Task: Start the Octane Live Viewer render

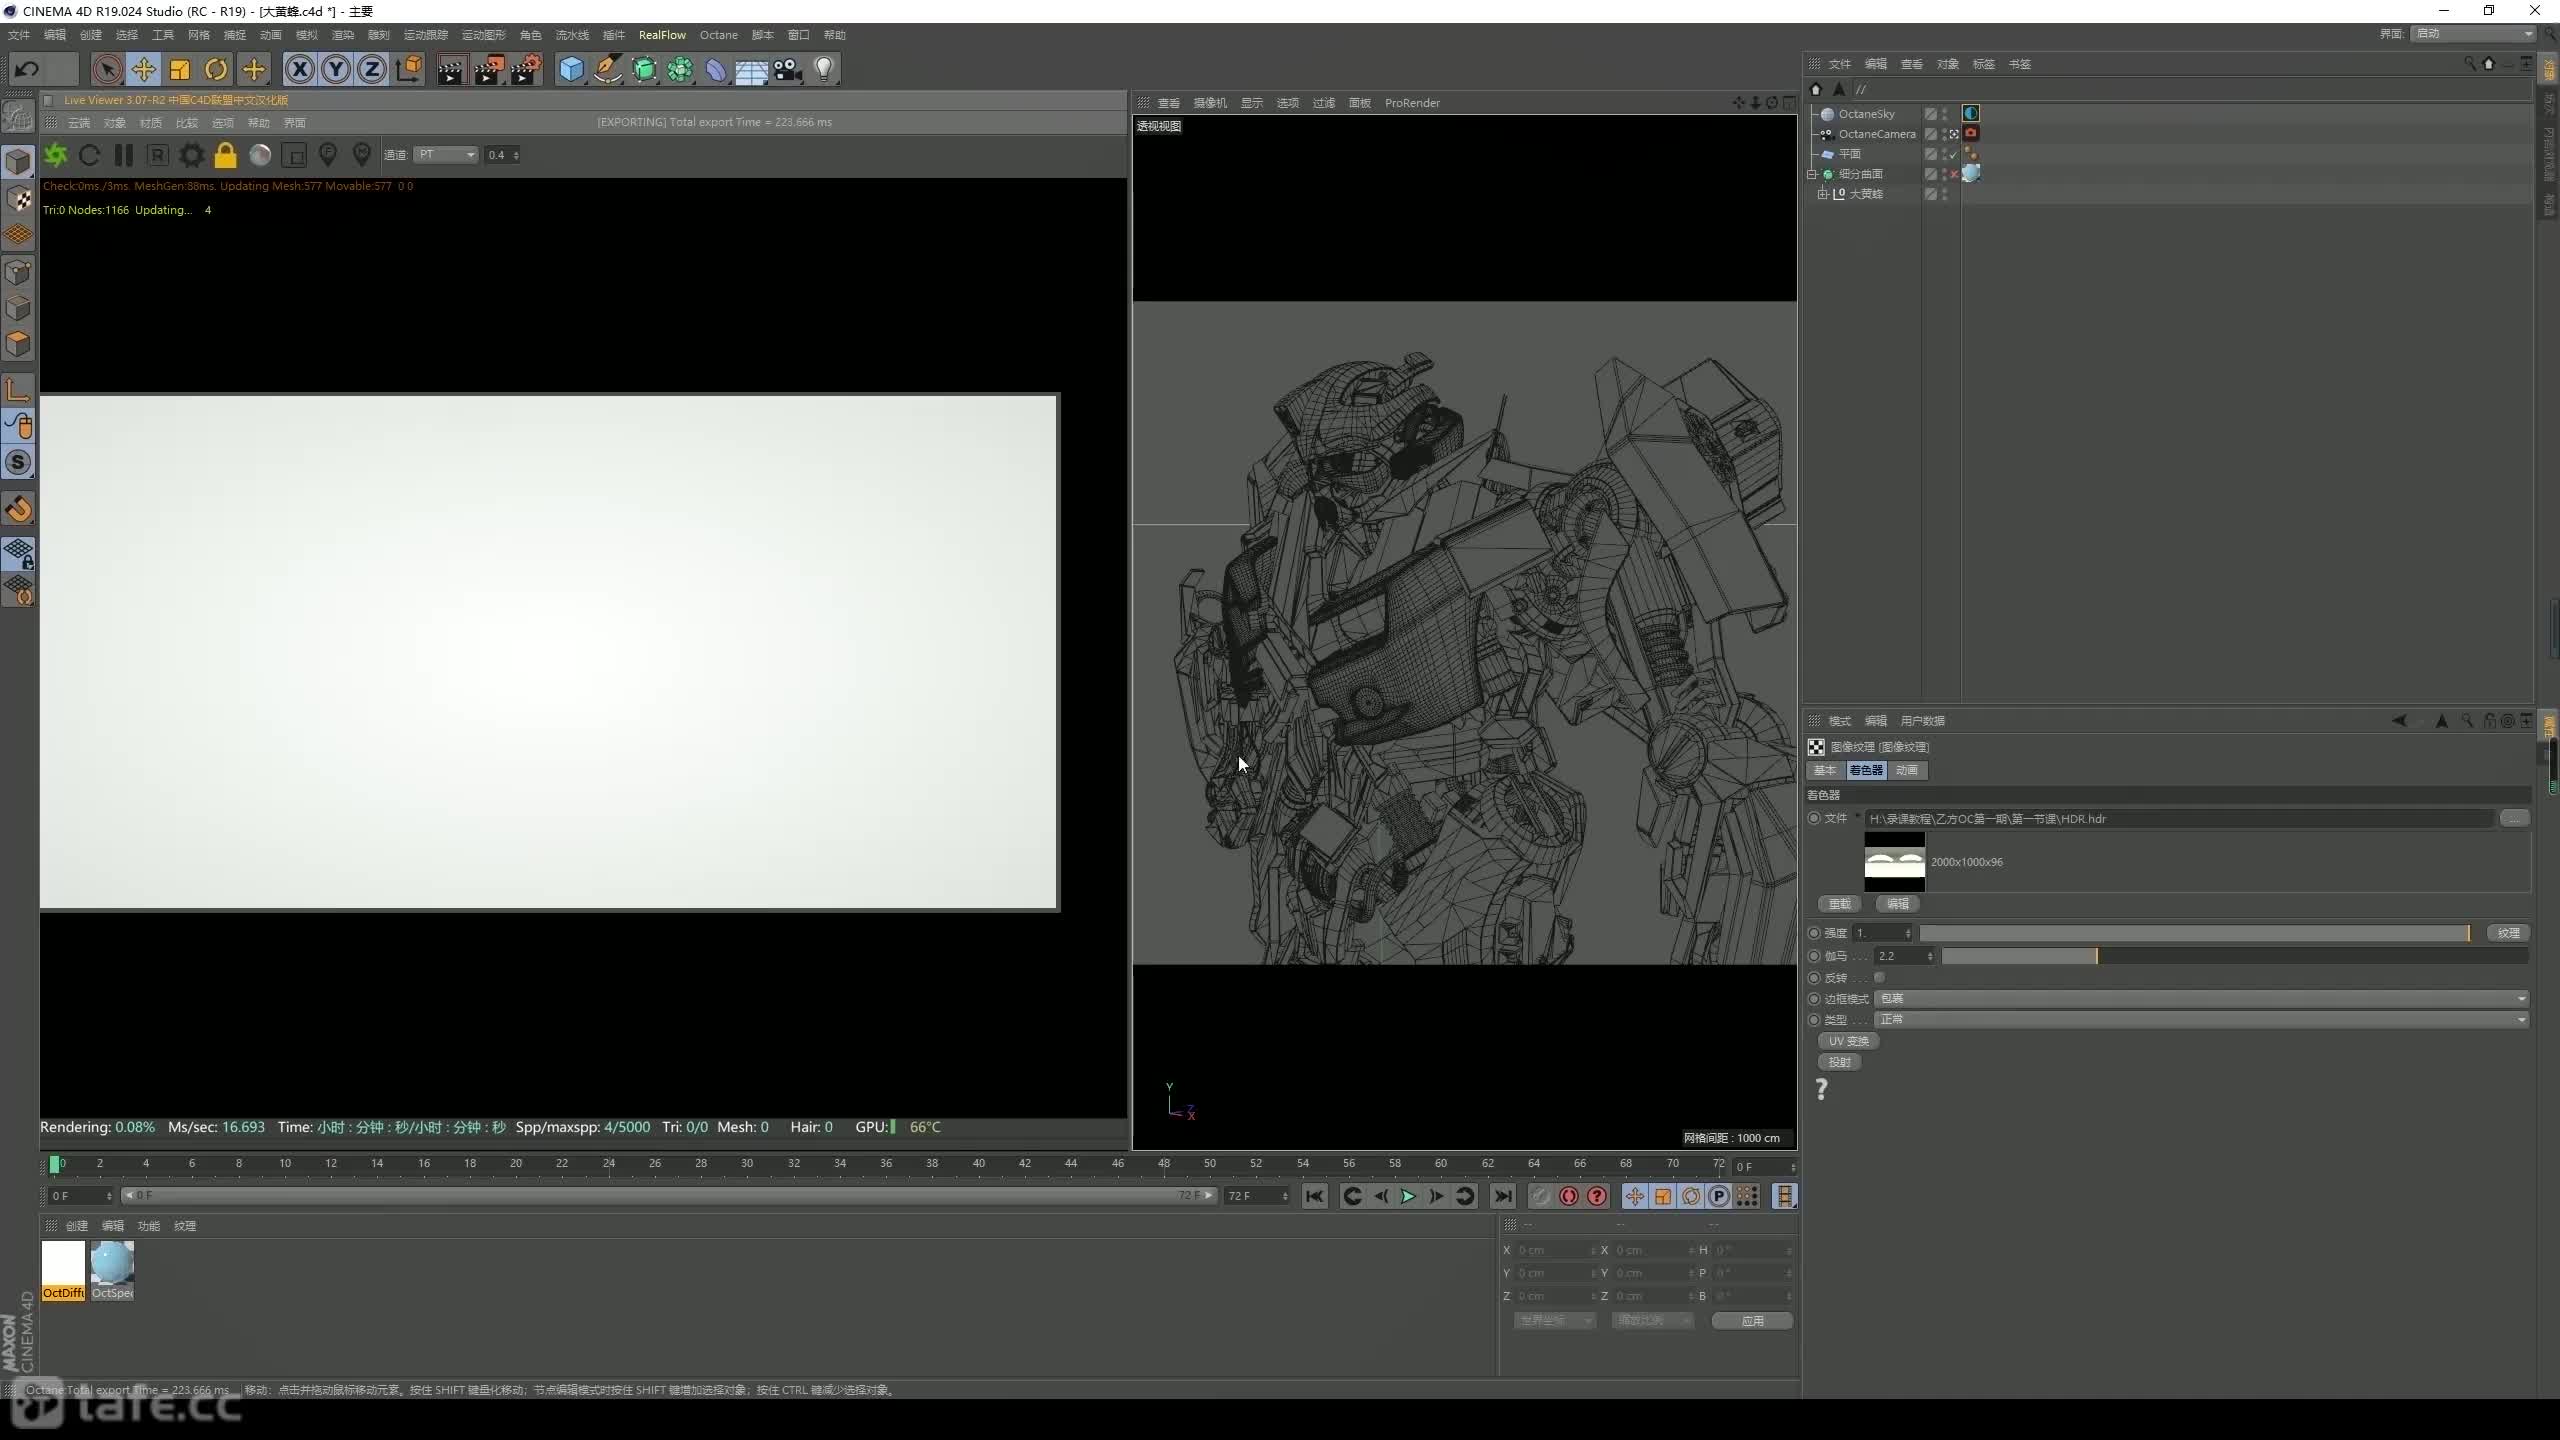Action: click(x=56, y=155)
